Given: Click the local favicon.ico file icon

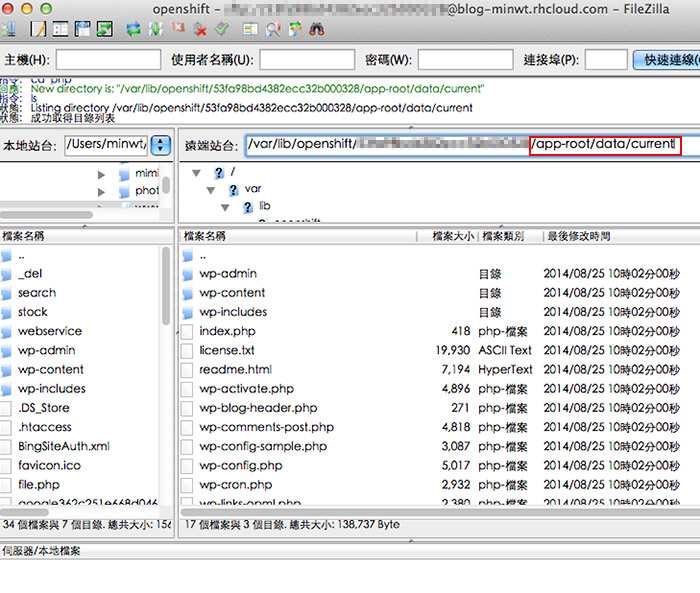Looking at the screenshot, I should [x=6, y=466].
